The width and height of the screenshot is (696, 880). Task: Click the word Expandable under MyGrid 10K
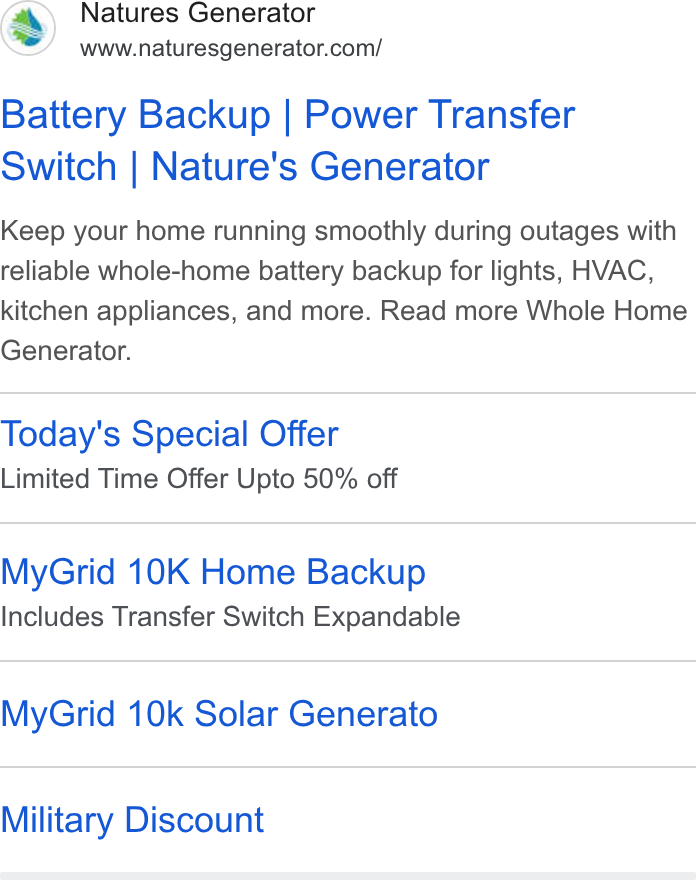coord(387,616)
